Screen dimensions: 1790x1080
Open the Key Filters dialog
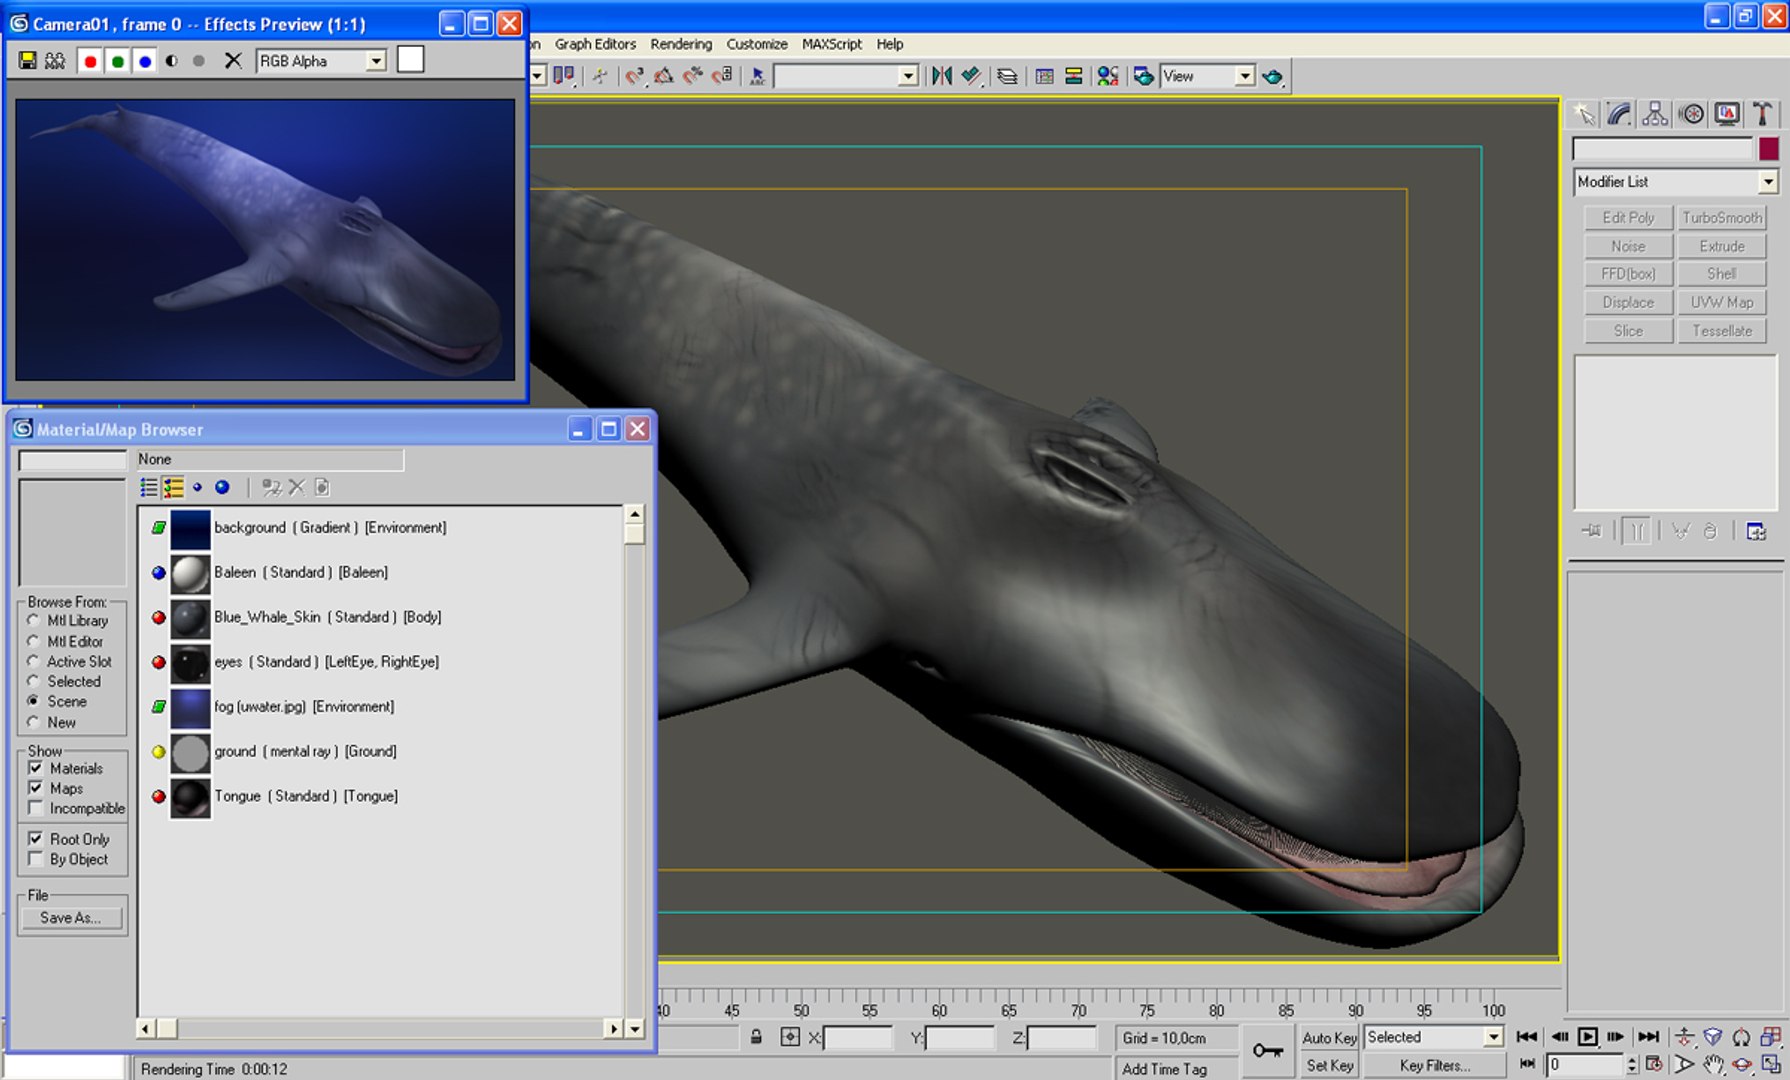[x=1434, y=1065]
